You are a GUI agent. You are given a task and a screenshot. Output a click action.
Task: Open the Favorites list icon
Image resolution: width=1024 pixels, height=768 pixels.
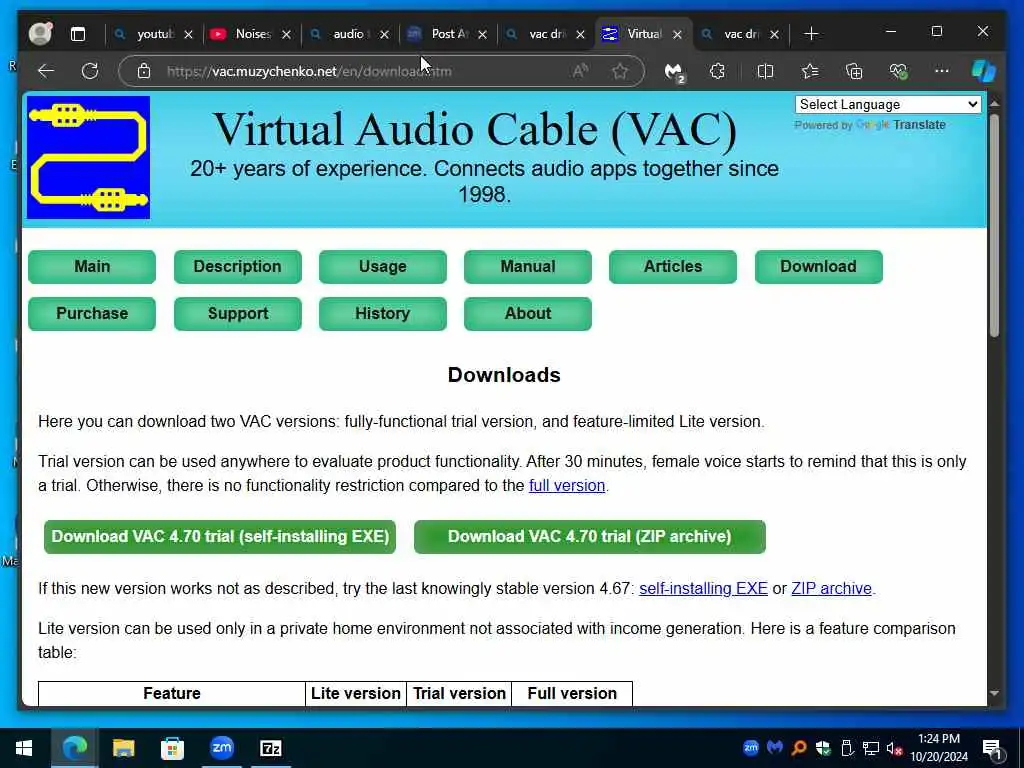(x=810, y=71)
